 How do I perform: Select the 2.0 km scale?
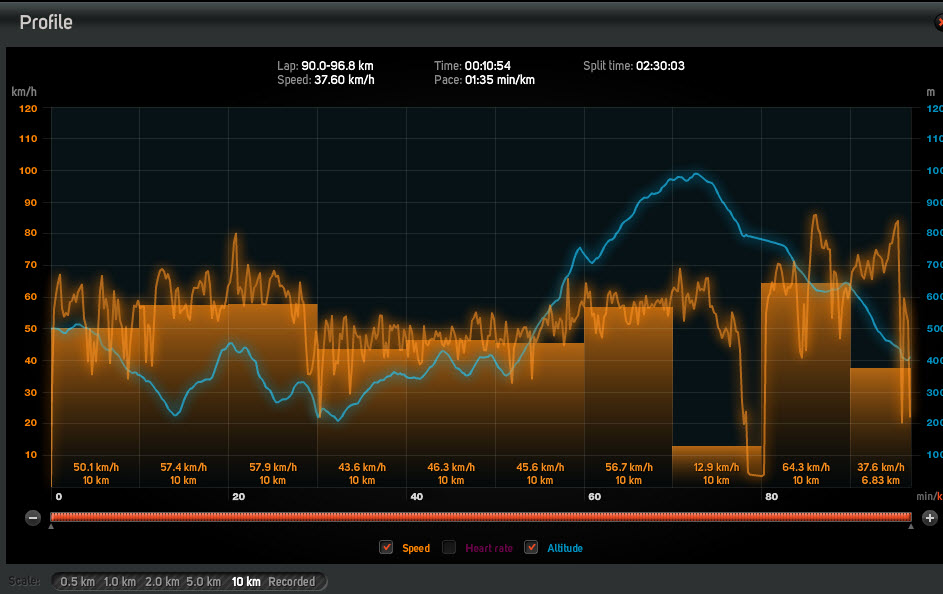(x=162, y=581)
